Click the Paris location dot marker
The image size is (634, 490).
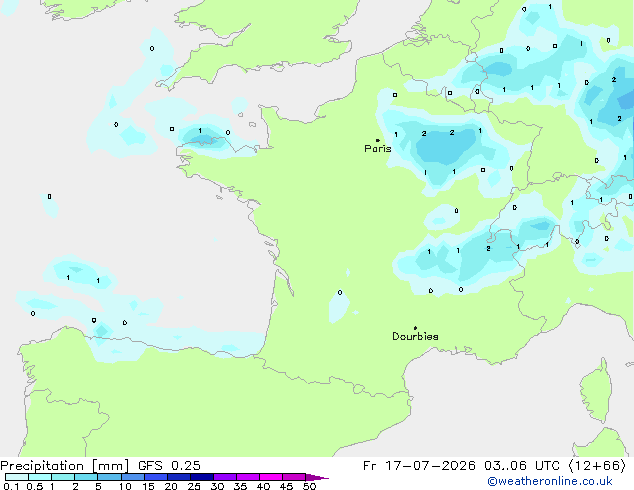(x=378, y=140)
